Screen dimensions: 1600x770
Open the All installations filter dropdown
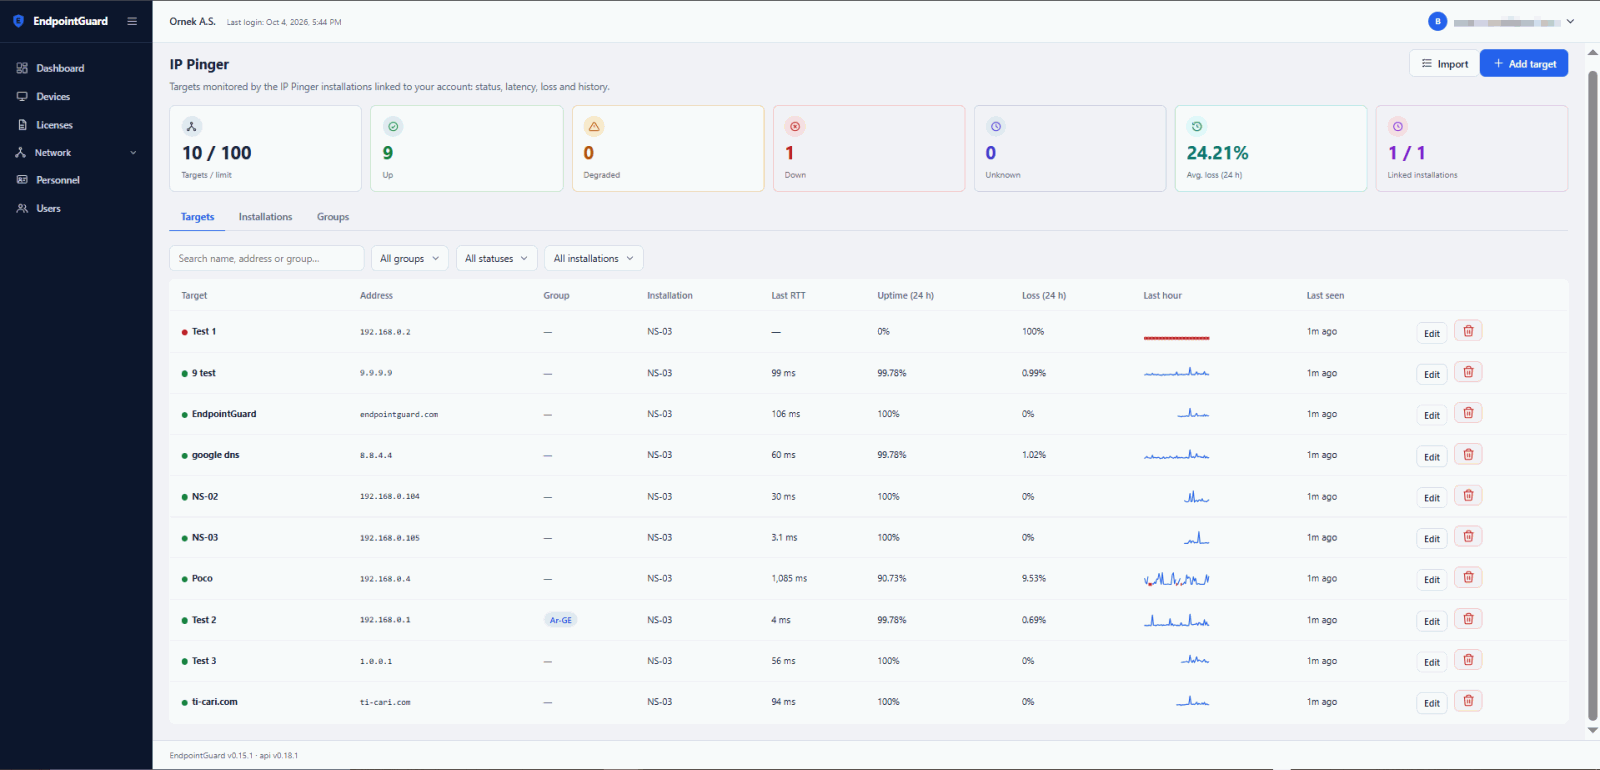(593, 258)
